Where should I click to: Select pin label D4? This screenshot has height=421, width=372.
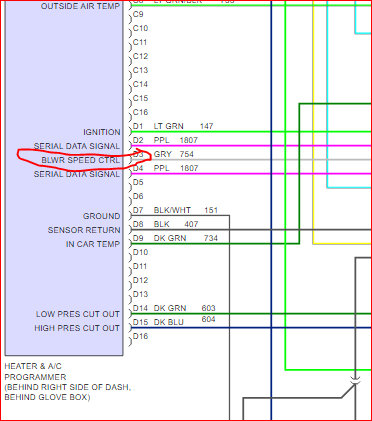[138, 168]
